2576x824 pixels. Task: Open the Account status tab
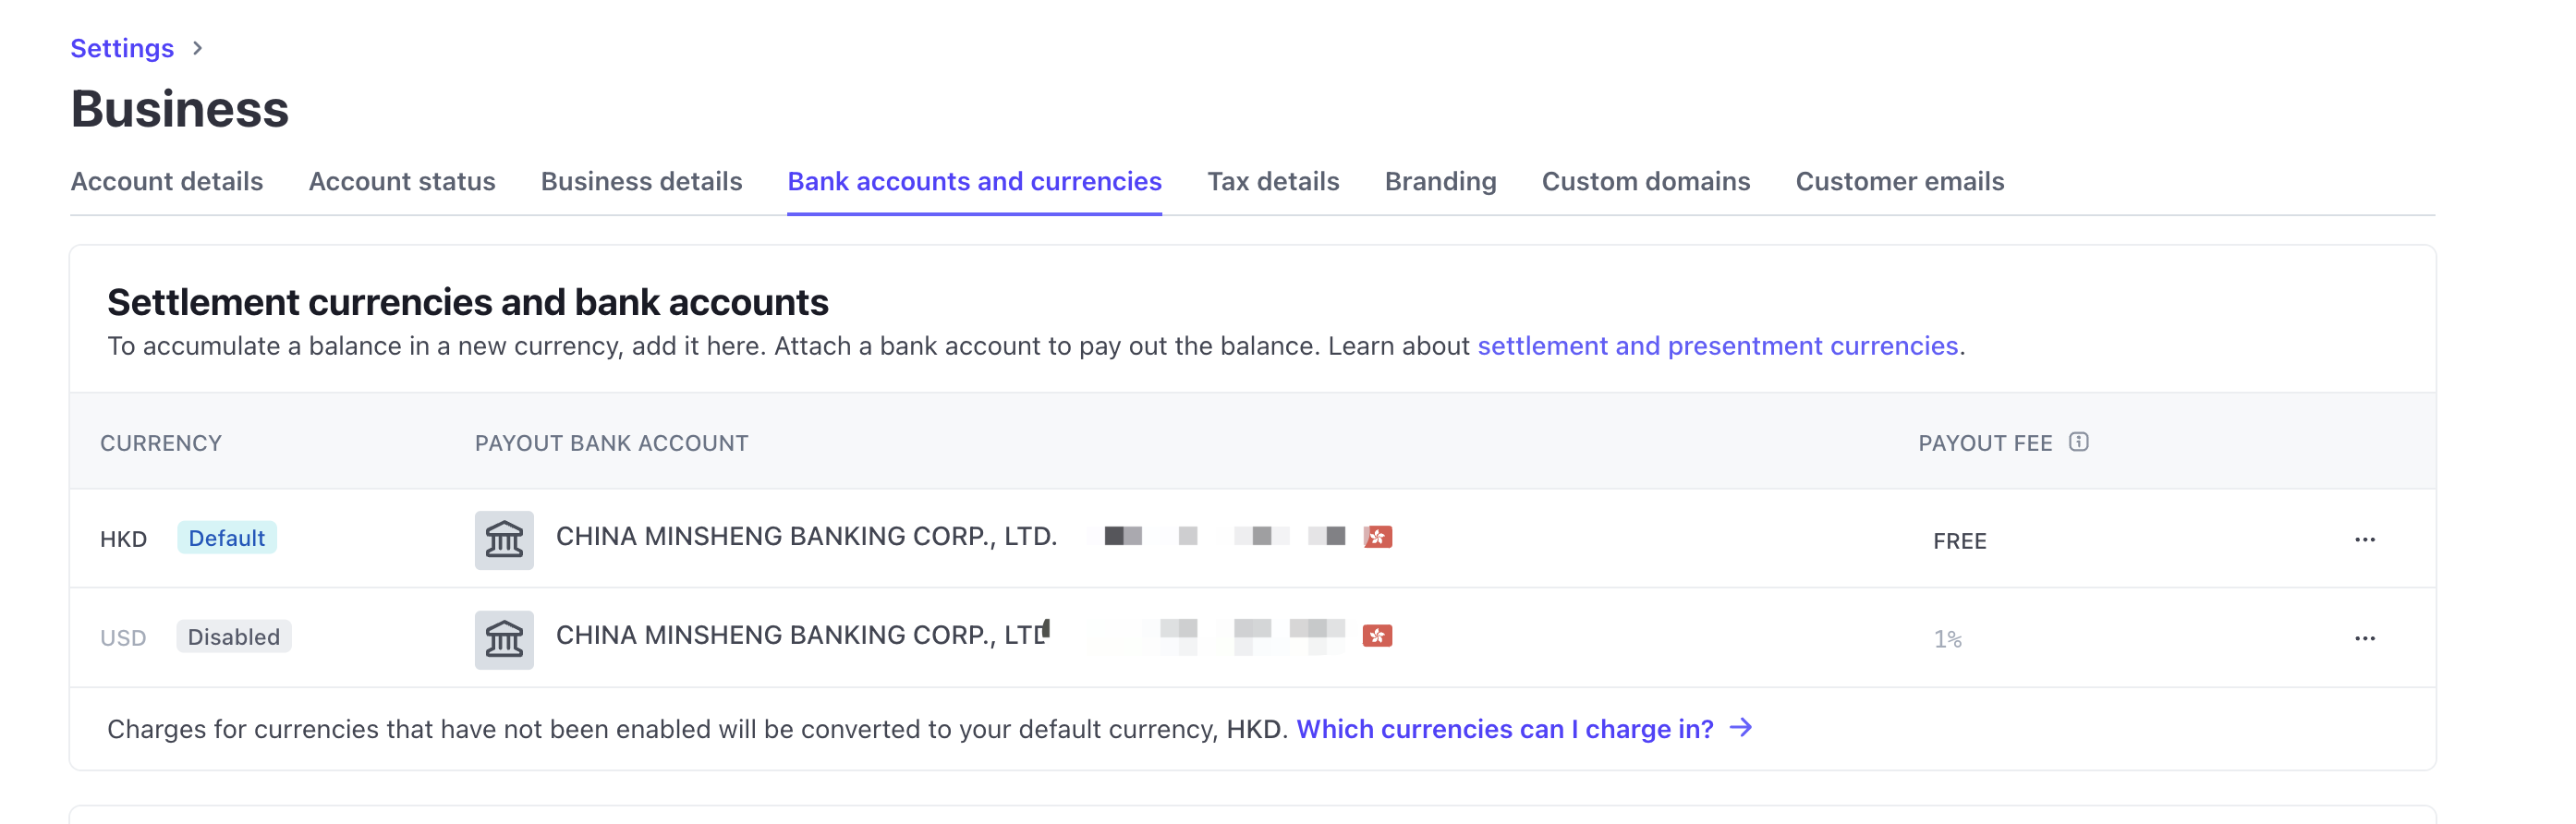pyautogui.click(x=402, y=181)
